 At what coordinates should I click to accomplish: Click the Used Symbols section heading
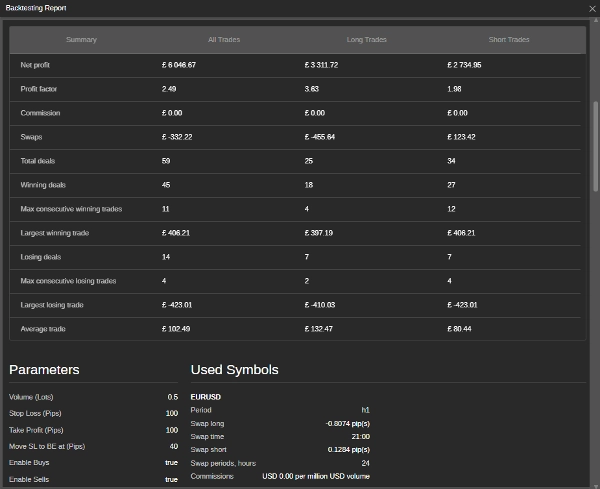[x=234, y=370]
